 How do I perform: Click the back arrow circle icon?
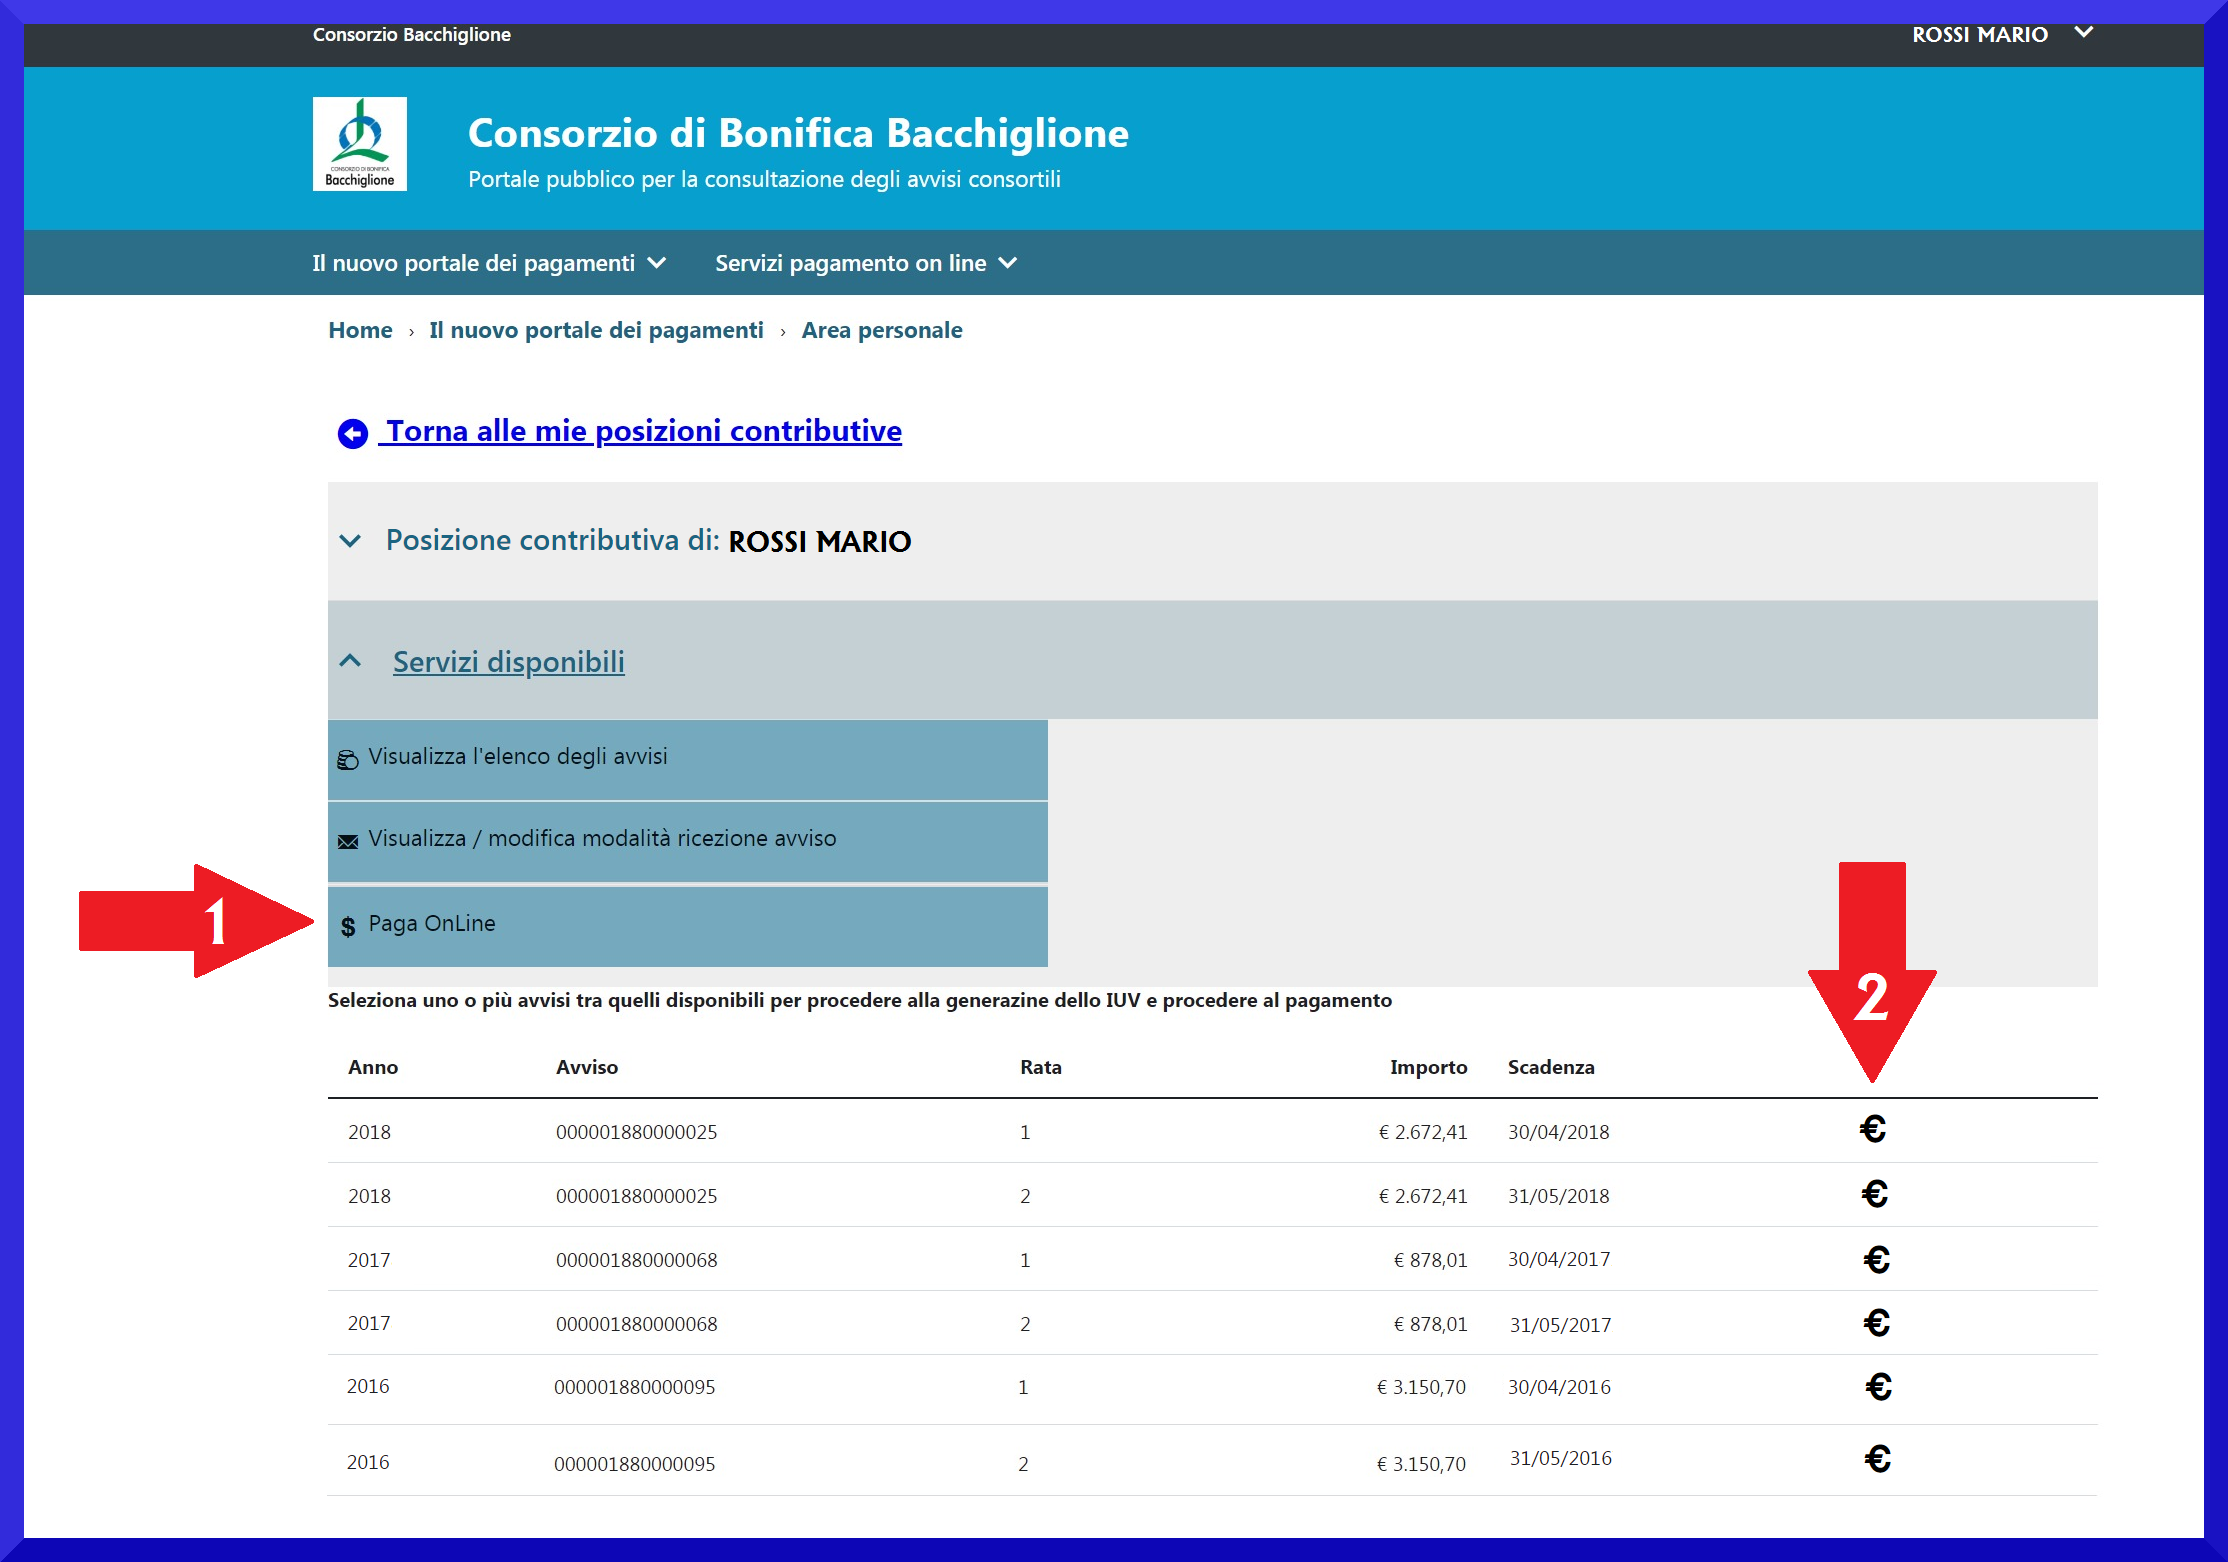(352, 432)
